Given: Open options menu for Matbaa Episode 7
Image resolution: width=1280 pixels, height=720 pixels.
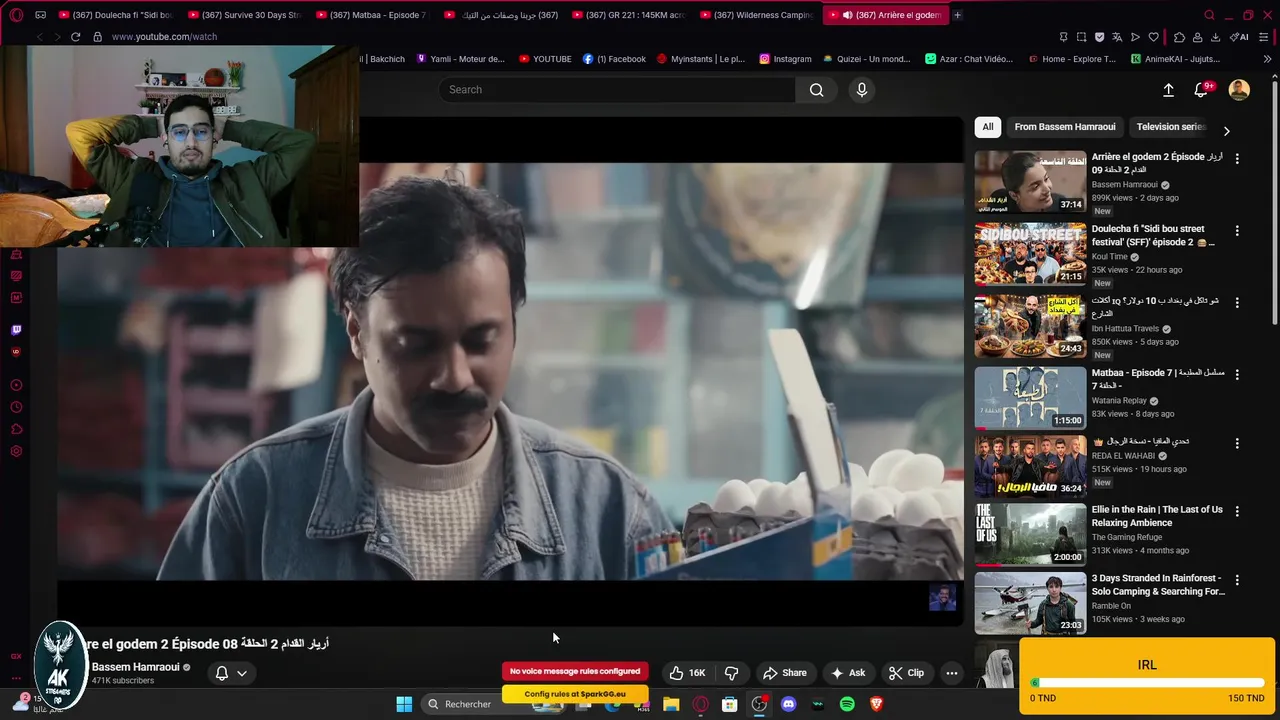Looking at the screenshot, I should pos(1237,375).
